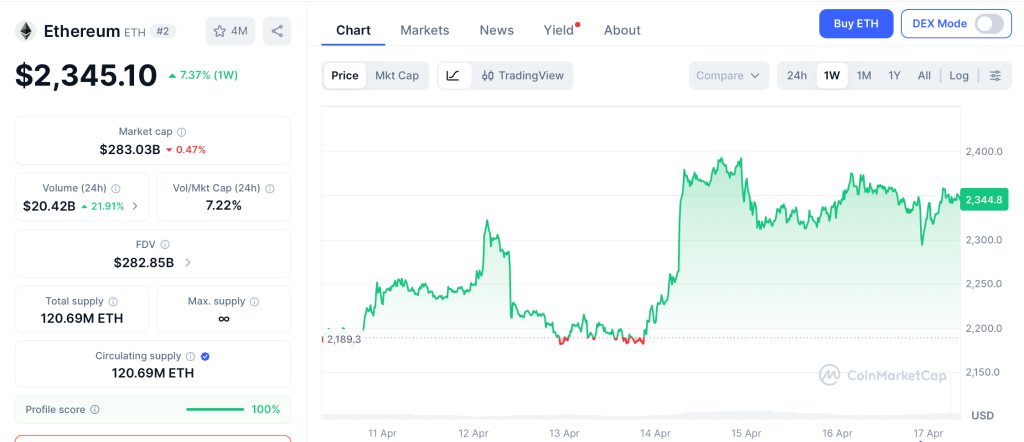Toggle DEX Mode switch
Image resolution: width=1024 pixels, height=442 pixels.
pos(988,24)
